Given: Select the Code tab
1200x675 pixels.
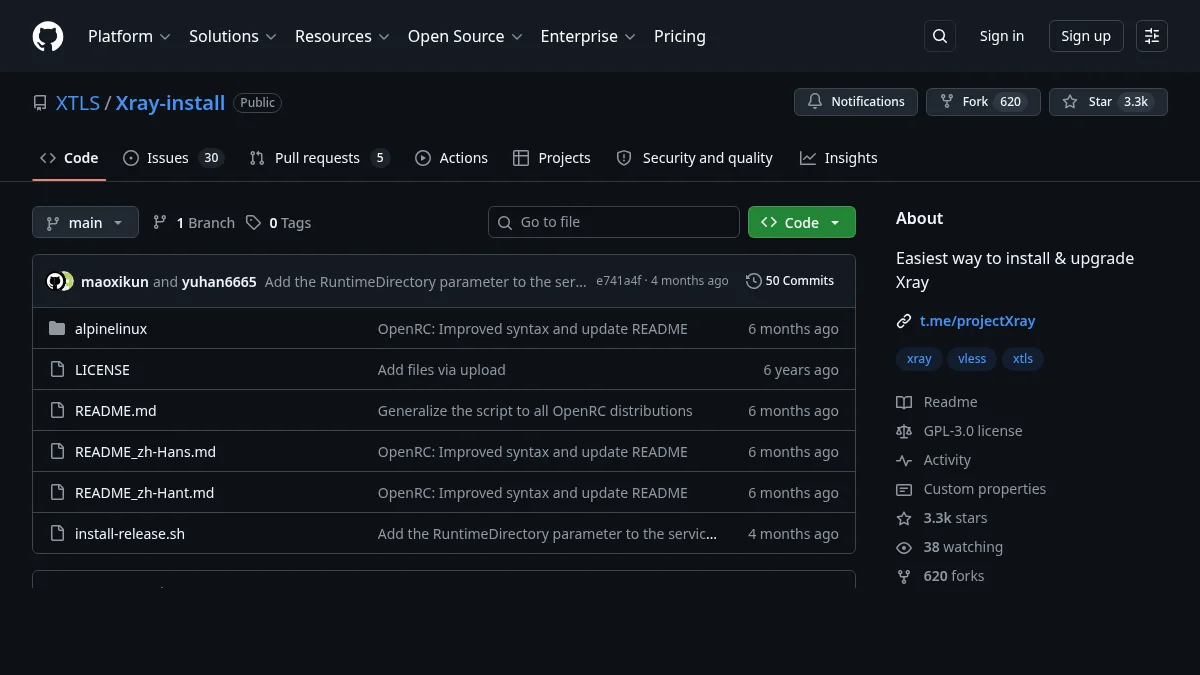Looking at the screenshot, I should (69, 158).
